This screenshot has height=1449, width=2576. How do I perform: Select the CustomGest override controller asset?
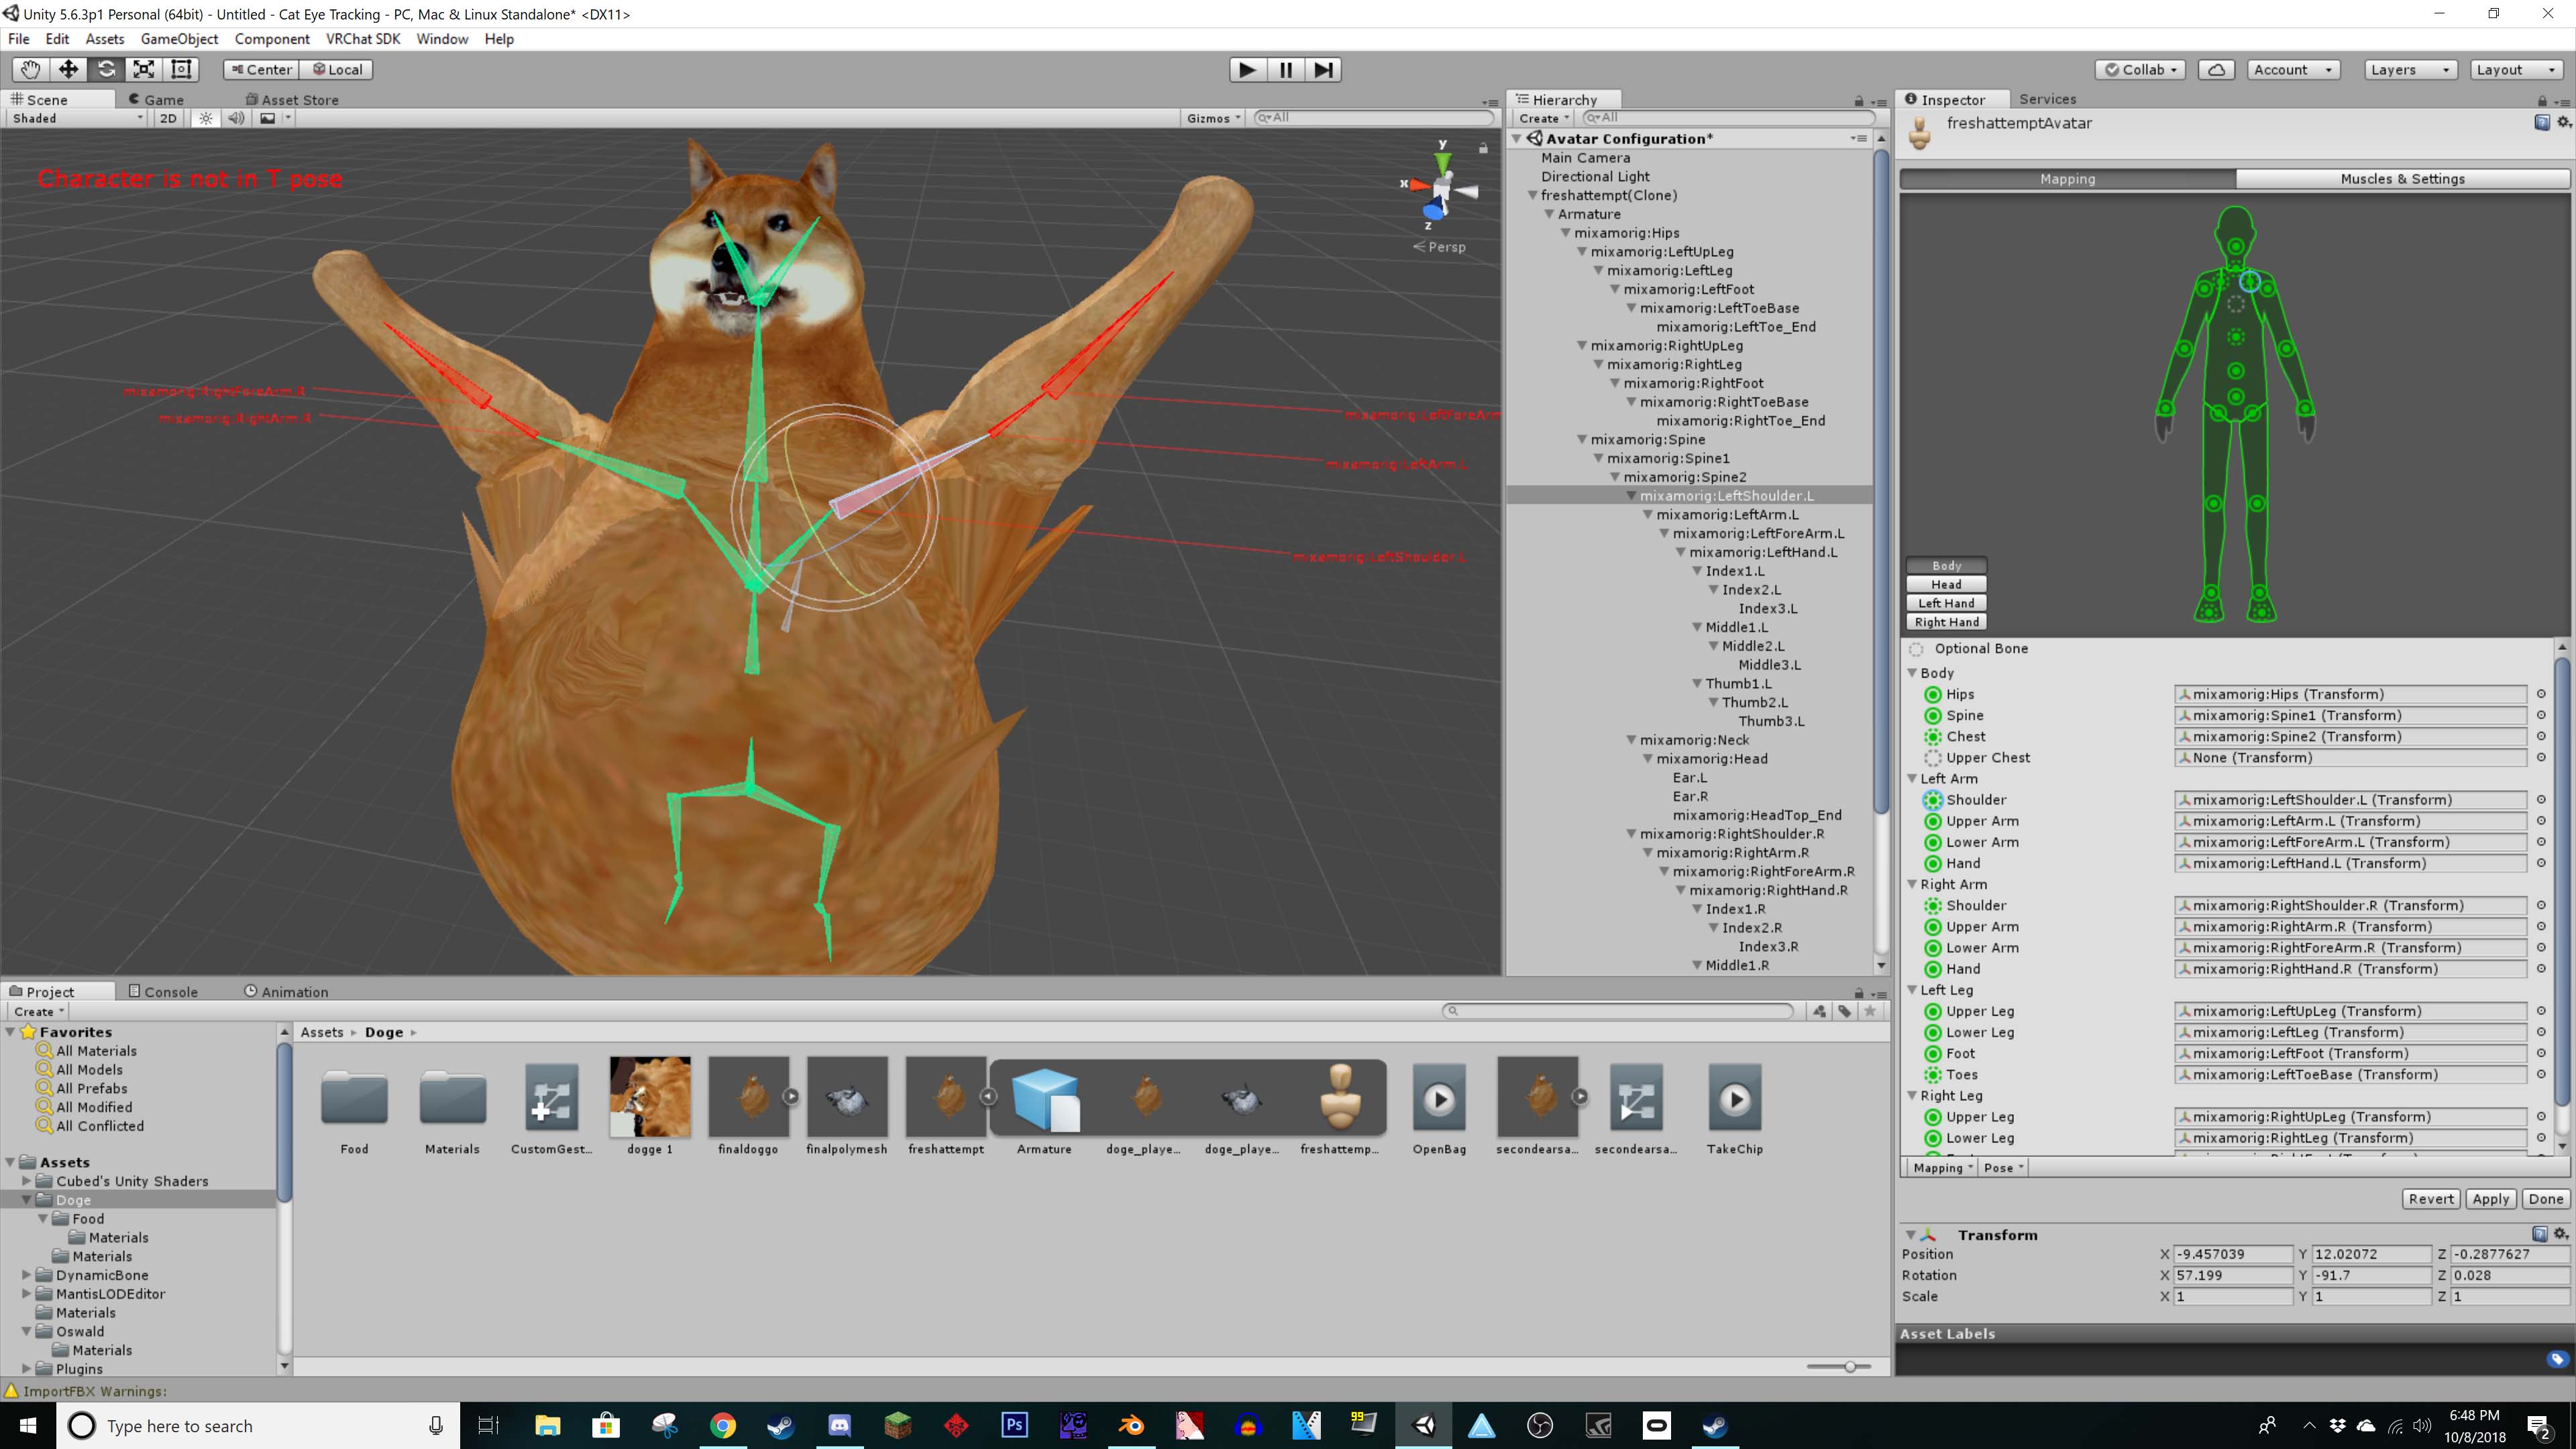coord(551,1105)
